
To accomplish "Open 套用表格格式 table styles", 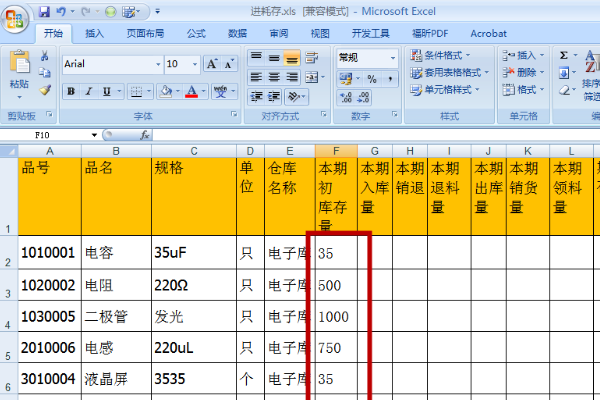I will coord(449,72).
